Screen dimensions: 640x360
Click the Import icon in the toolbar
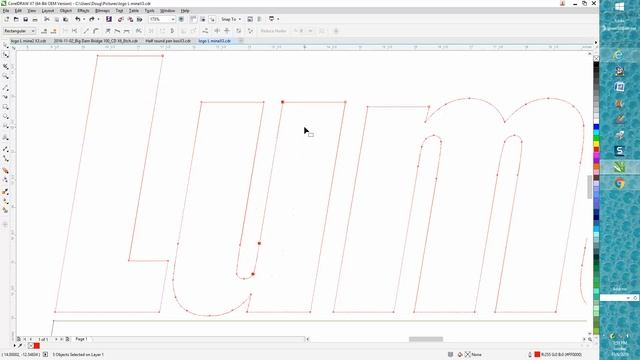(121, 19)
